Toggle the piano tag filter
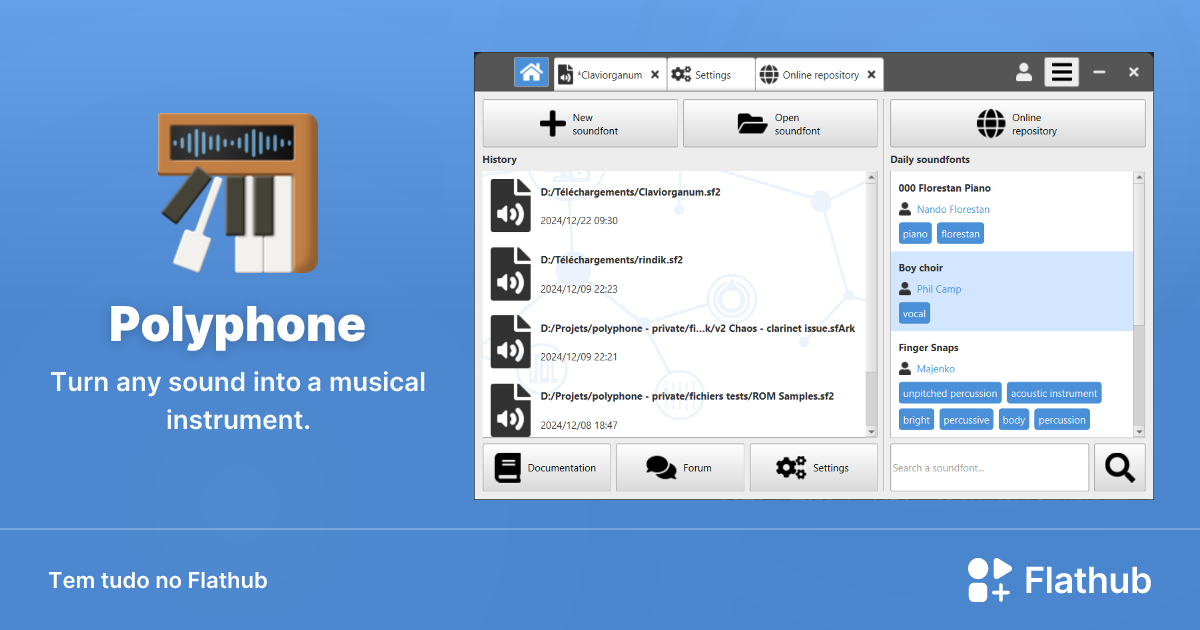1200x630 pixels. (914, 232)
